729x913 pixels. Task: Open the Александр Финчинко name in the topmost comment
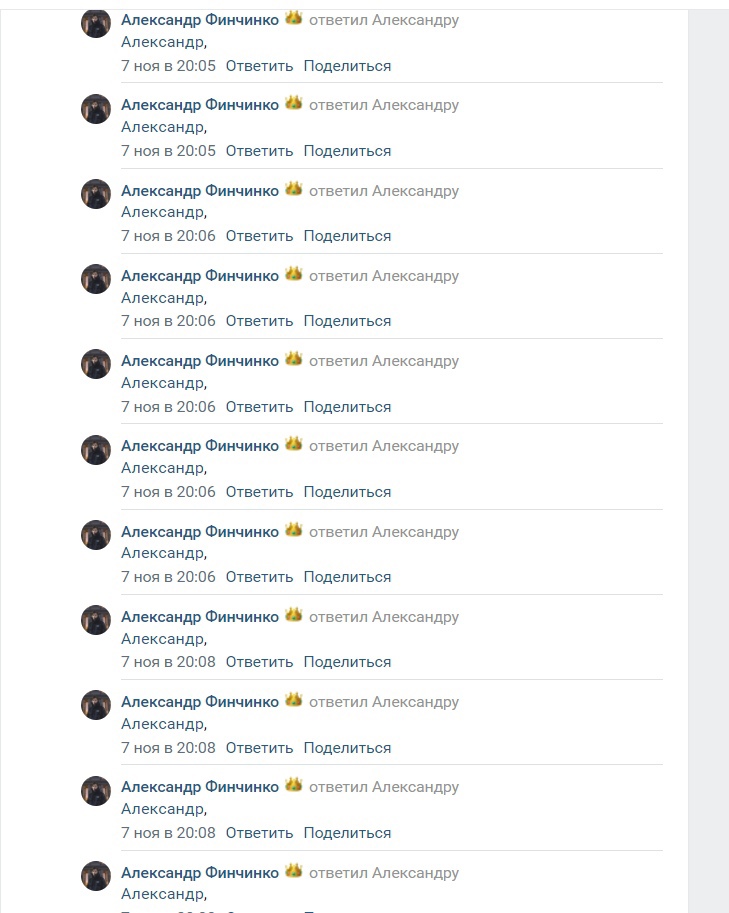[x=200, y=20]
